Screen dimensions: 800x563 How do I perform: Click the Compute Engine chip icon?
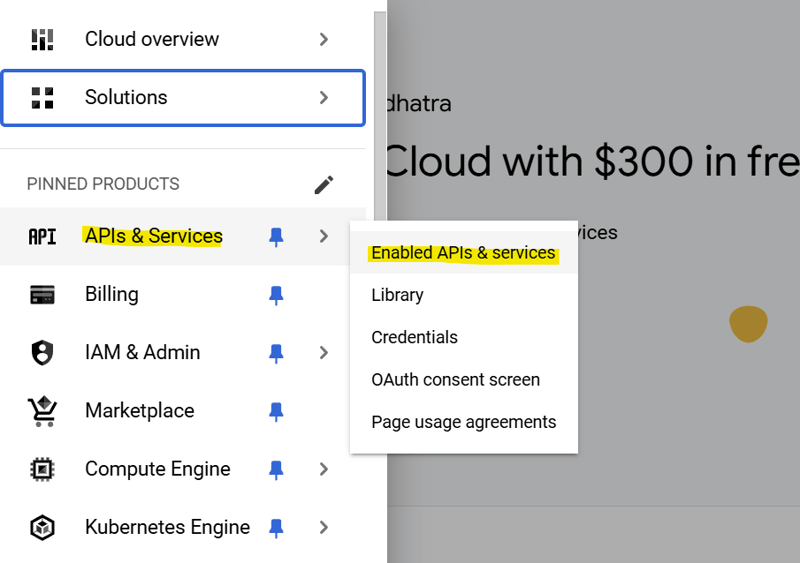coord(42,469)
